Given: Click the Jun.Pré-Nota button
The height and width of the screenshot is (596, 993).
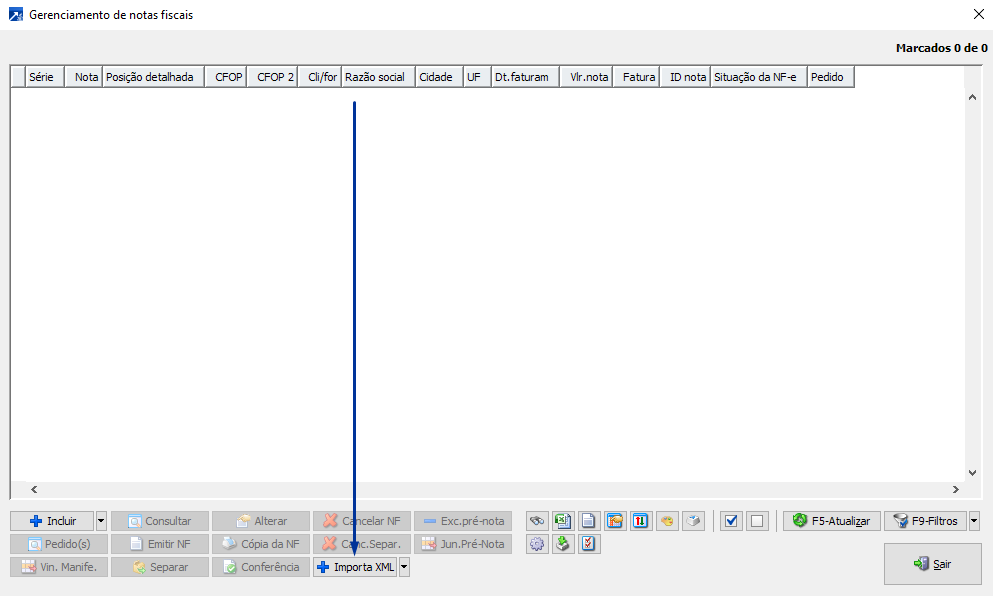Looking at the screenshot, I should point(463,544).
